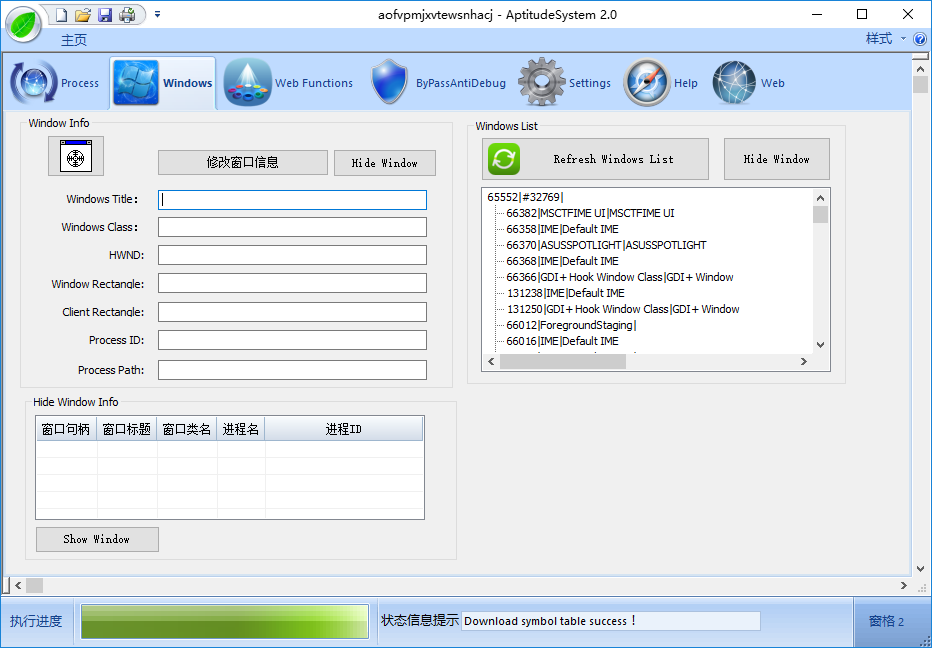Click the 窗口标题 column header
The width and height of the screenshot is (932, 648).
point(127,429)
